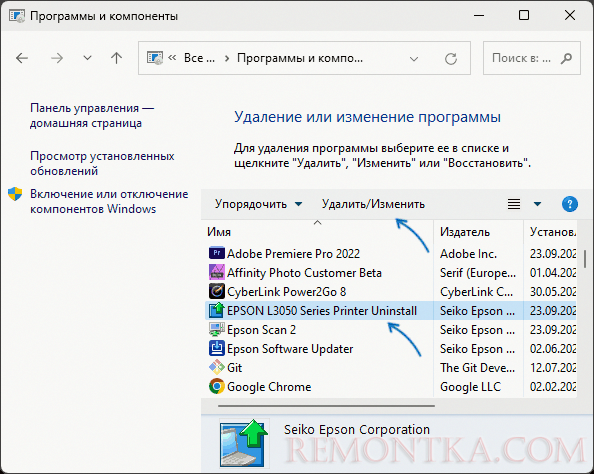Open the breadcrumb arrow after Все
The image size is (594, 474).
[227, 58]
